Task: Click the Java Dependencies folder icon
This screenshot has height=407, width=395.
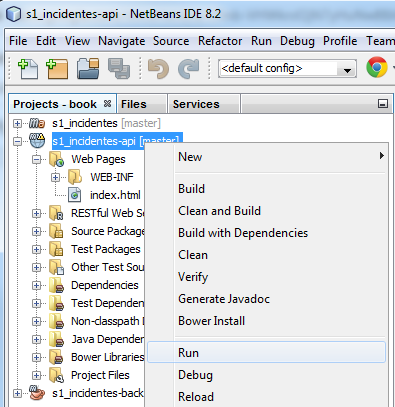Action: click(56, 339)
